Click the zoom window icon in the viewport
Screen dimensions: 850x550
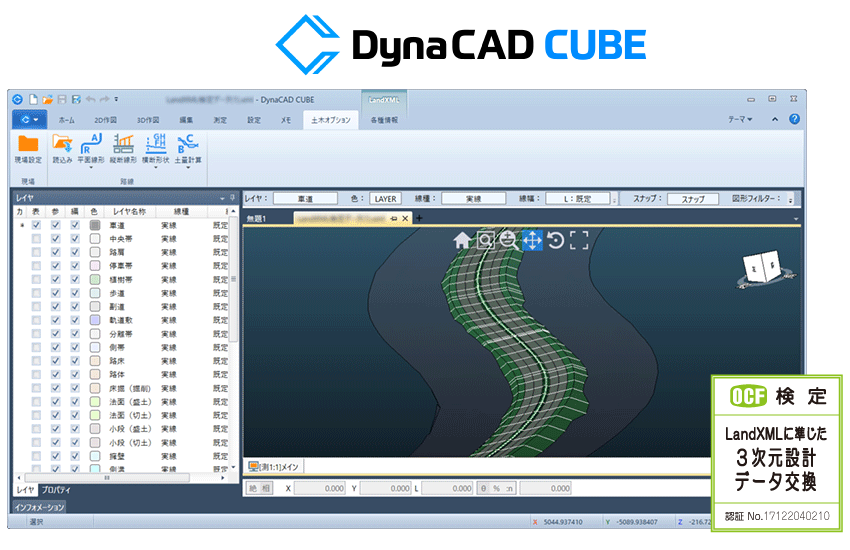pyautogui.click(x=485, y=240)
